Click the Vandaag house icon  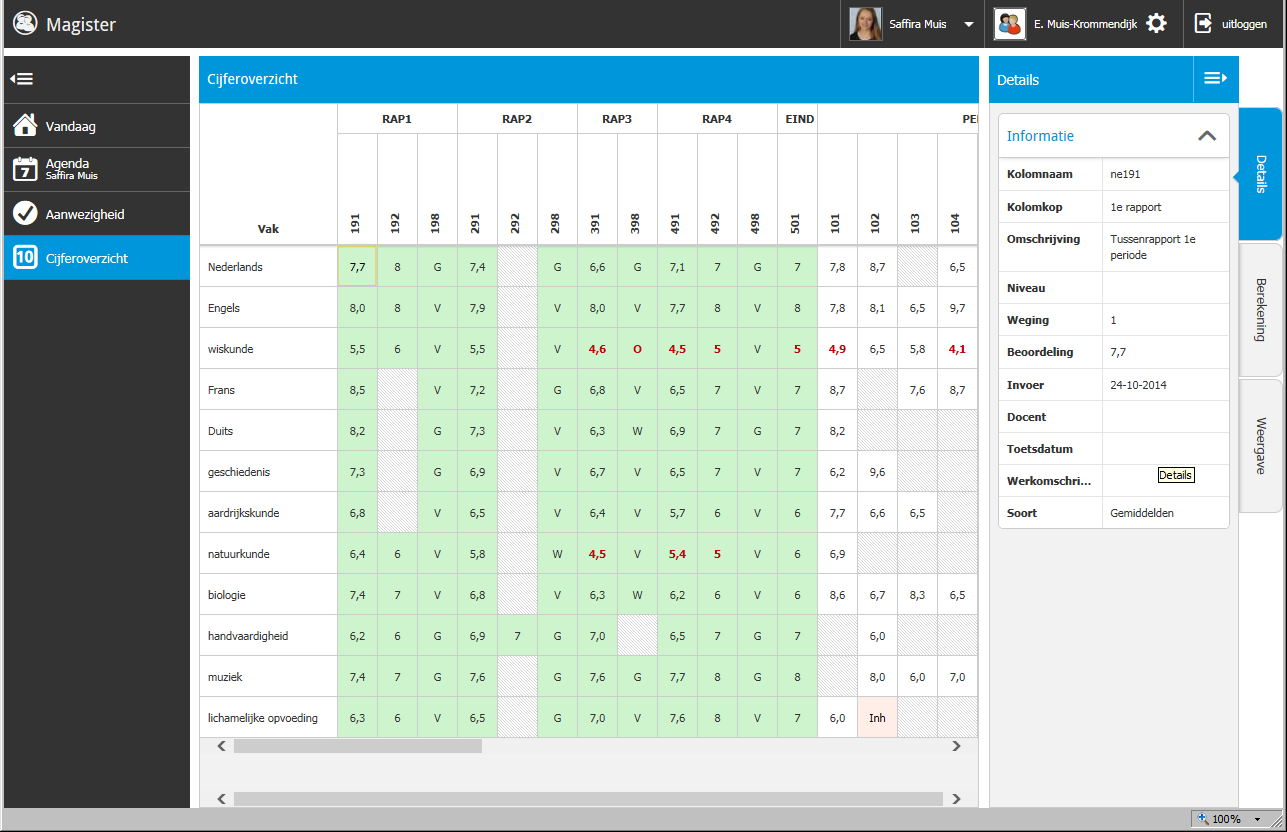pos(25,126)
